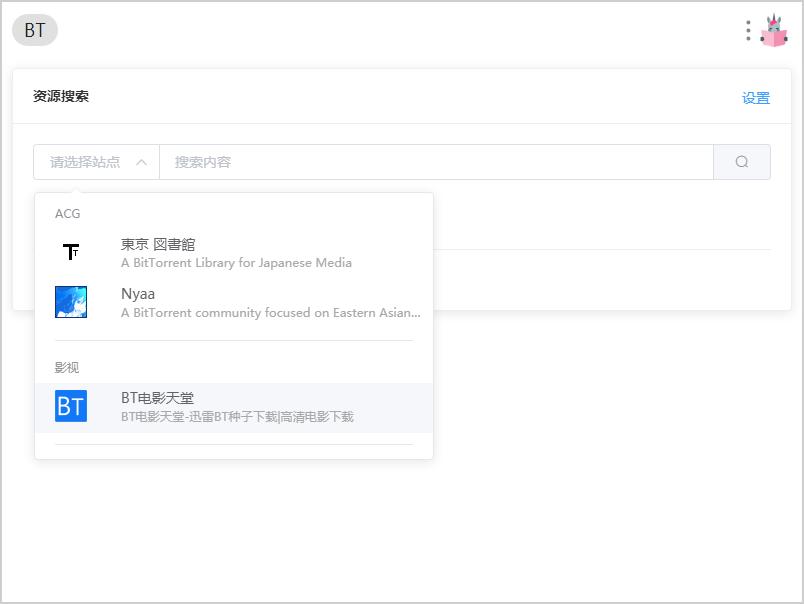Open the three-dot overflow menu
Image resolution: width=804 pixels, height=604 pixels.
[747, 31]
